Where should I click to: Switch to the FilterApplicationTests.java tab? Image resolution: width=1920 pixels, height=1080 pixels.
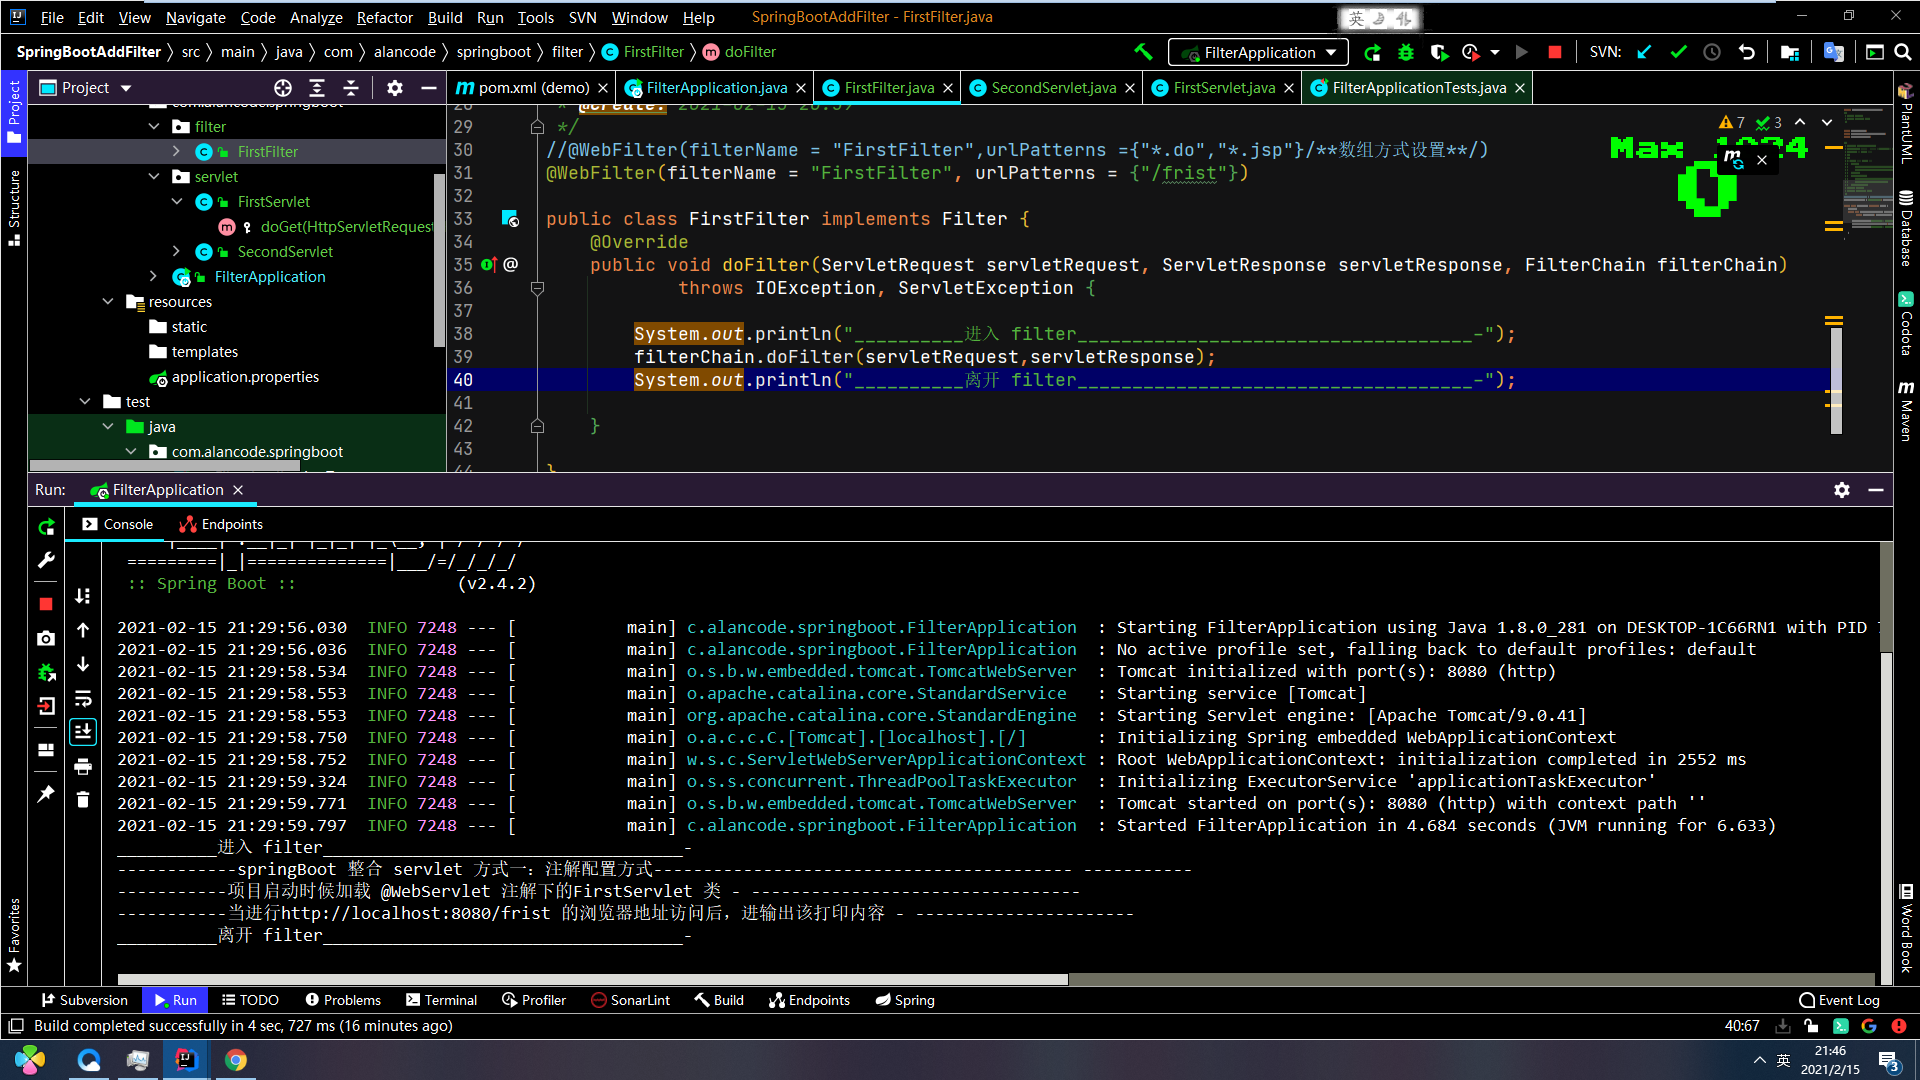point(1418,88)
